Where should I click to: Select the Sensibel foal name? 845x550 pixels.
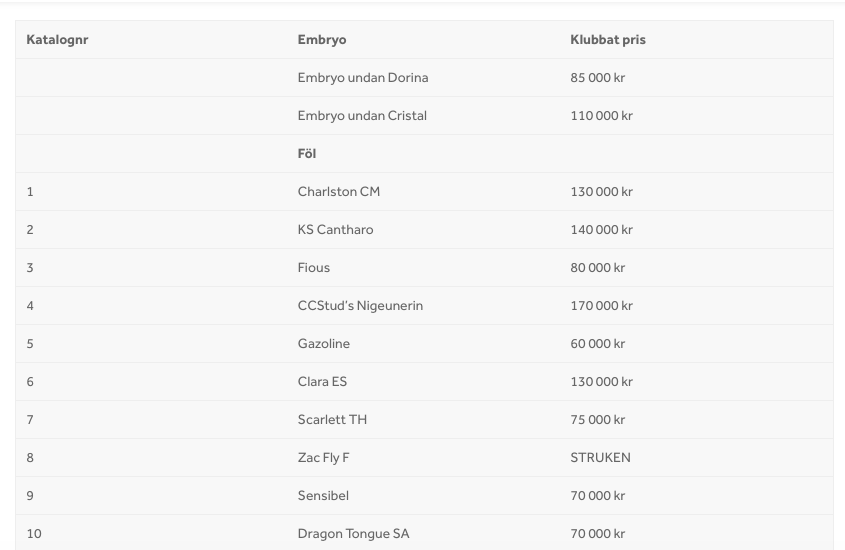point(323,496)
